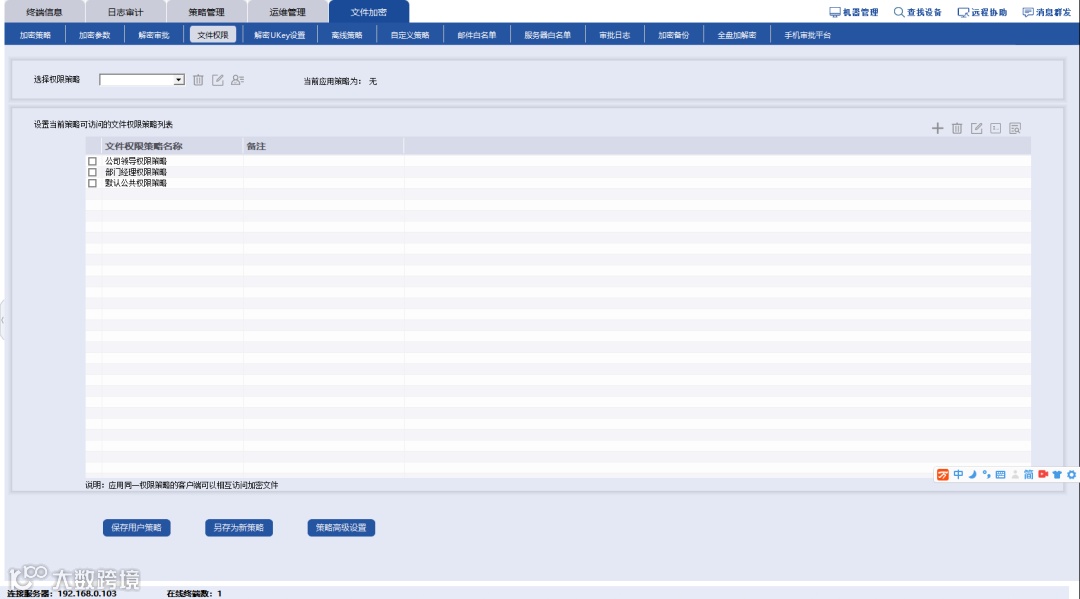The image size is (1080, 599).
Task: Click the moon icon in the IME bar
Action: [973, 474]
